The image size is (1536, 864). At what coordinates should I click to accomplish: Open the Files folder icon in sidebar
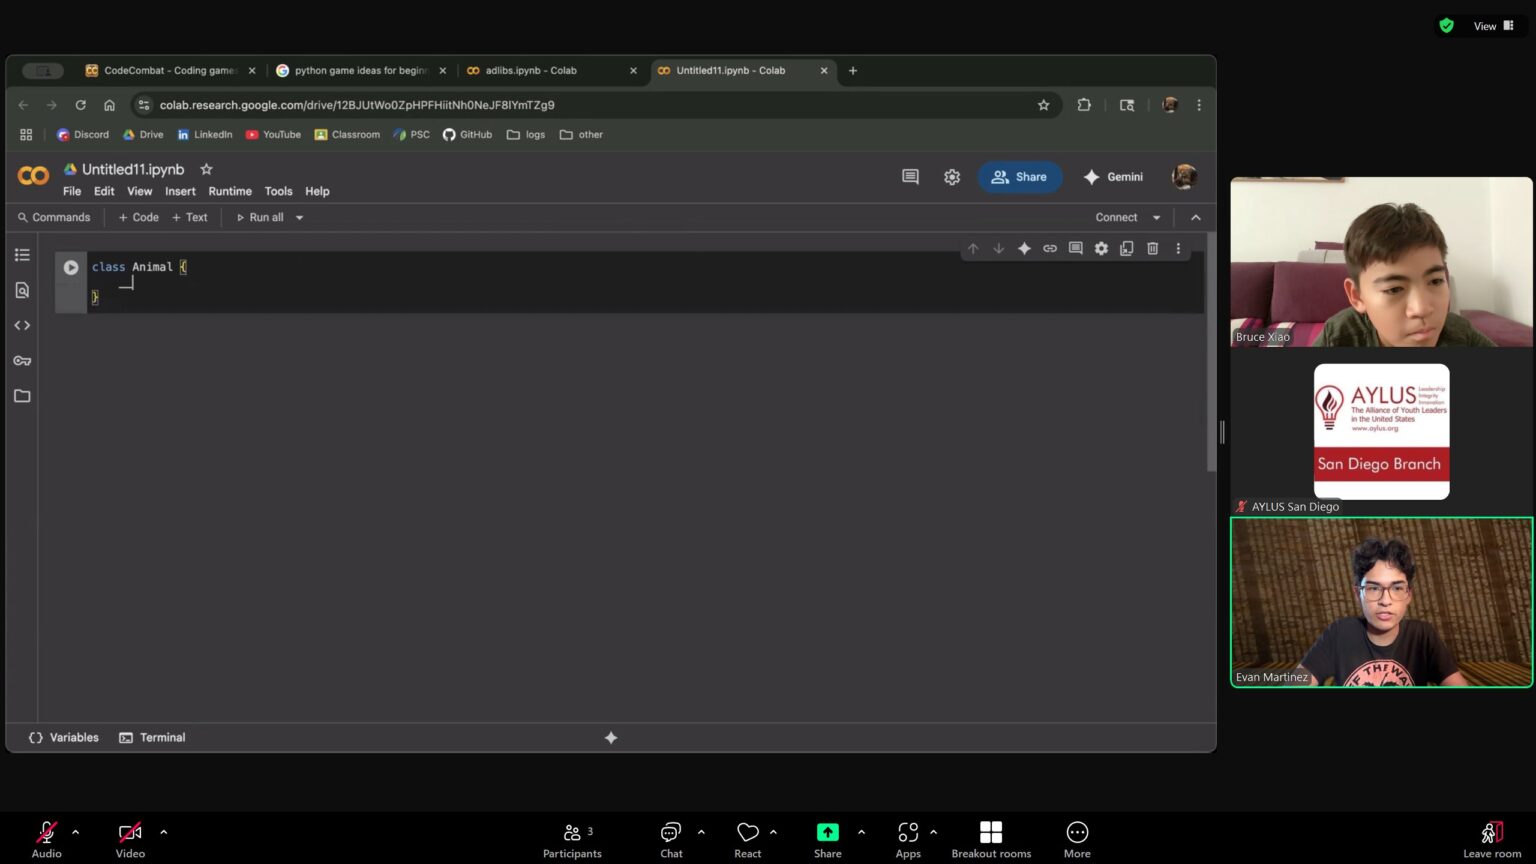tap(22, 396)
